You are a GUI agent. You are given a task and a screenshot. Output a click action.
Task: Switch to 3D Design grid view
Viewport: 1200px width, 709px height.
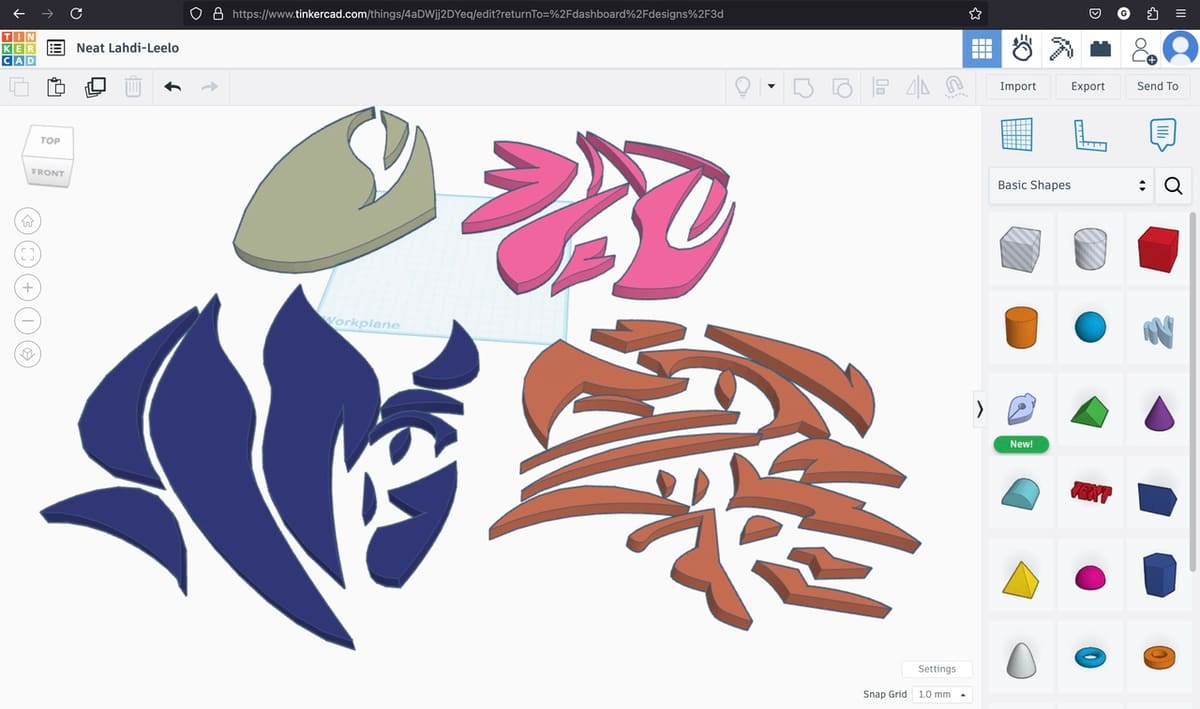981,48
